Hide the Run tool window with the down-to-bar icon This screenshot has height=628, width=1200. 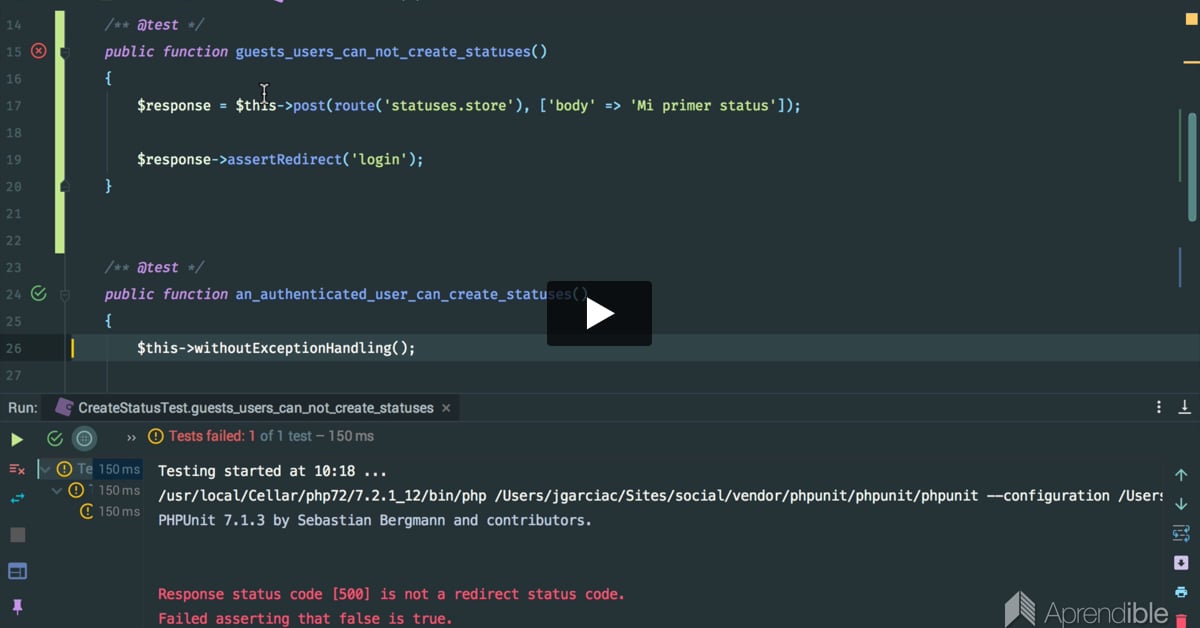1185,407
